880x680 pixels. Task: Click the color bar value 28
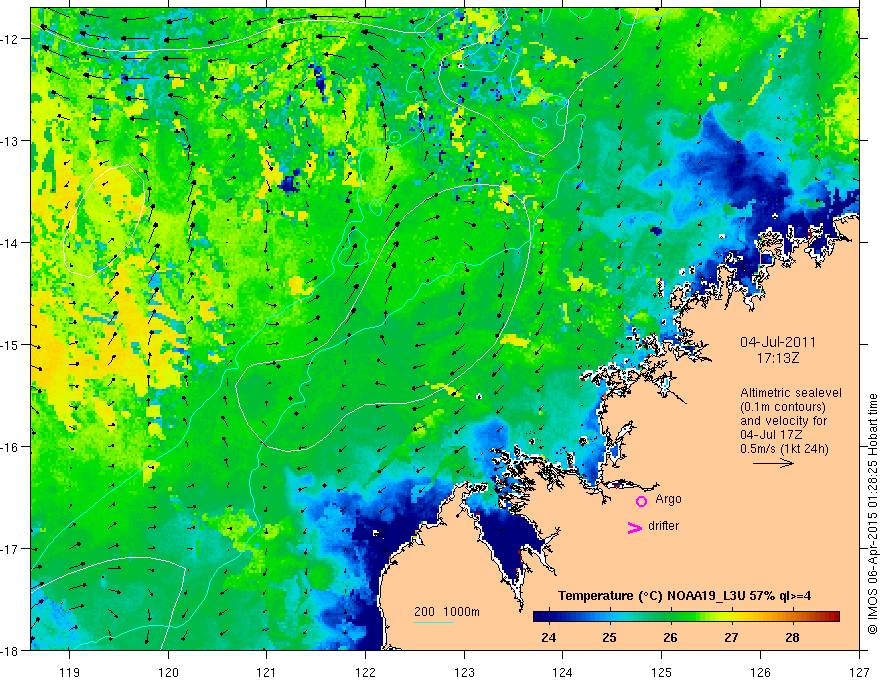[x=792, y=638]
